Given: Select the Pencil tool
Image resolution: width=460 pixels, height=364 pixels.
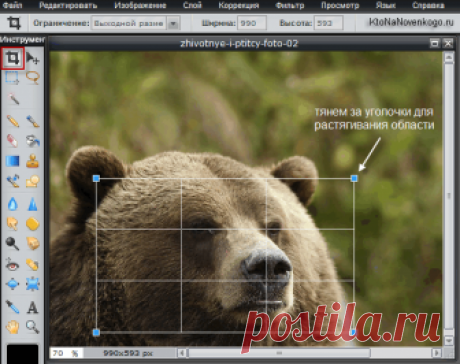Looking at the screenshot, I should coord(13,121).
